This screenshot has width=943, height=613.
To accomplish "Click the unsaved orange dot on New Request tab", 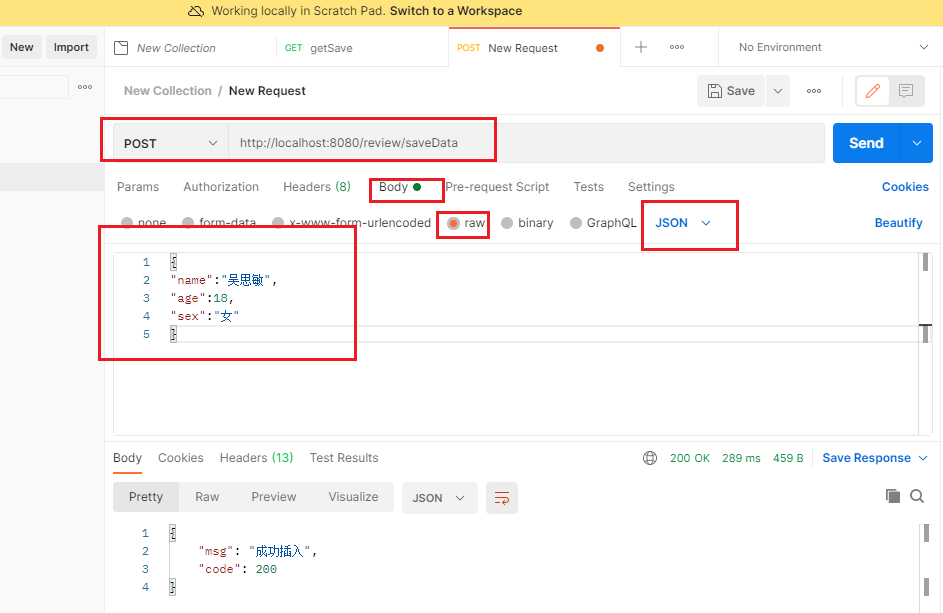I will click(x=600, y=48).
